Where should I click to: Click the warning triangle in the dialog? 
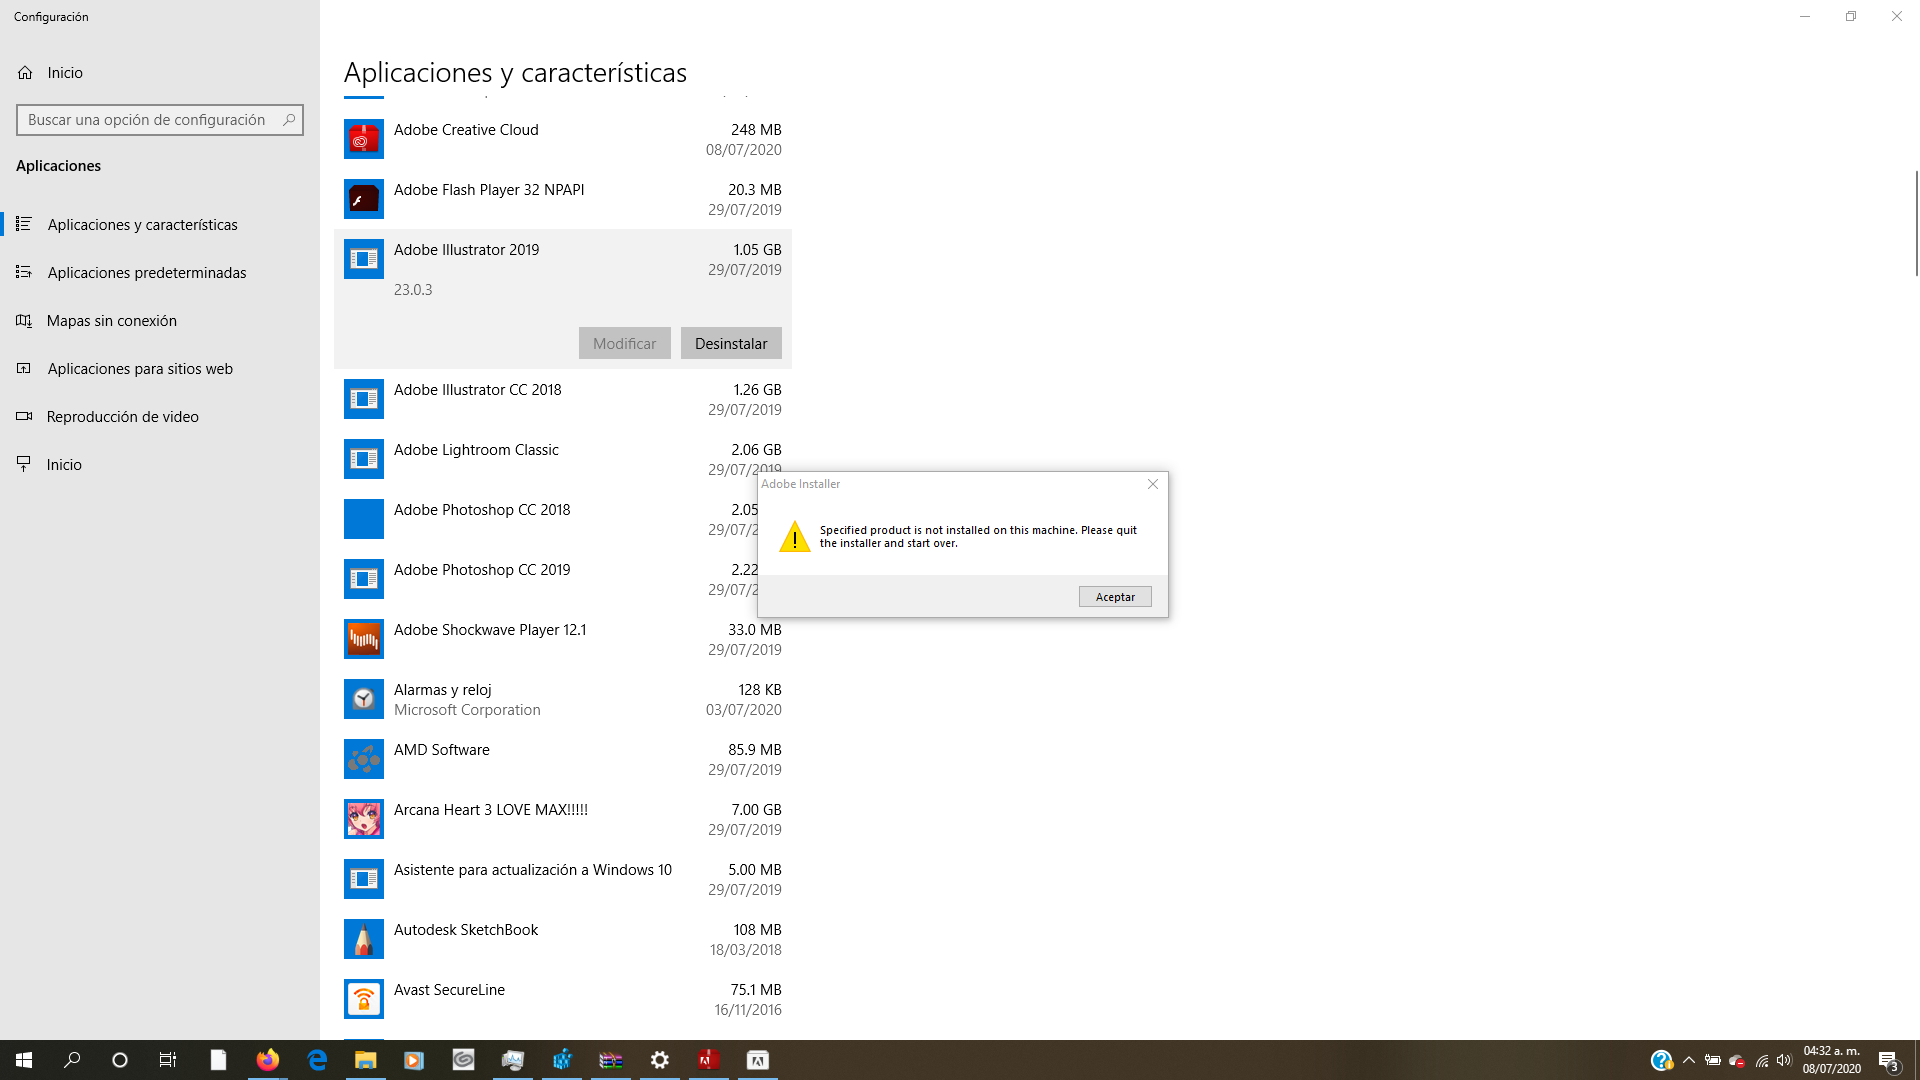coord(795,537)
